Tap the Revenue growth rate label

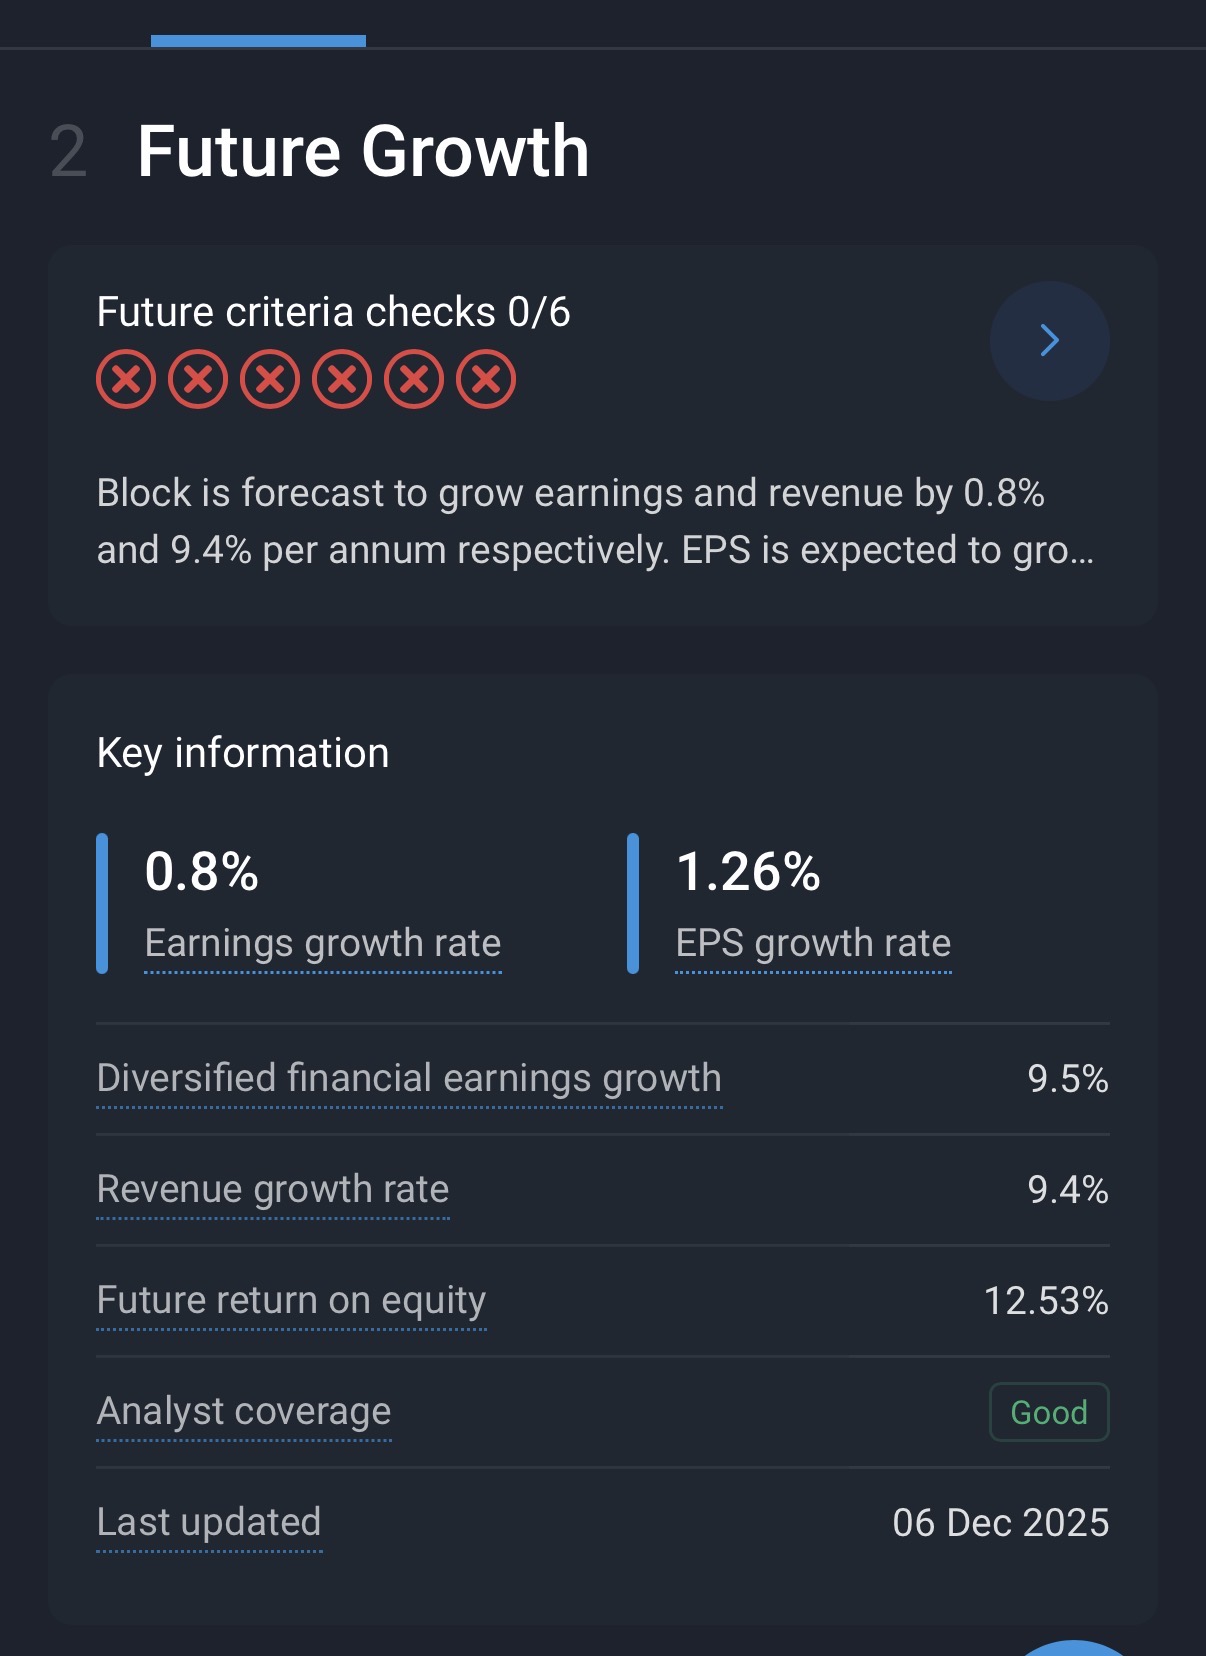[x=273, y=1189]
